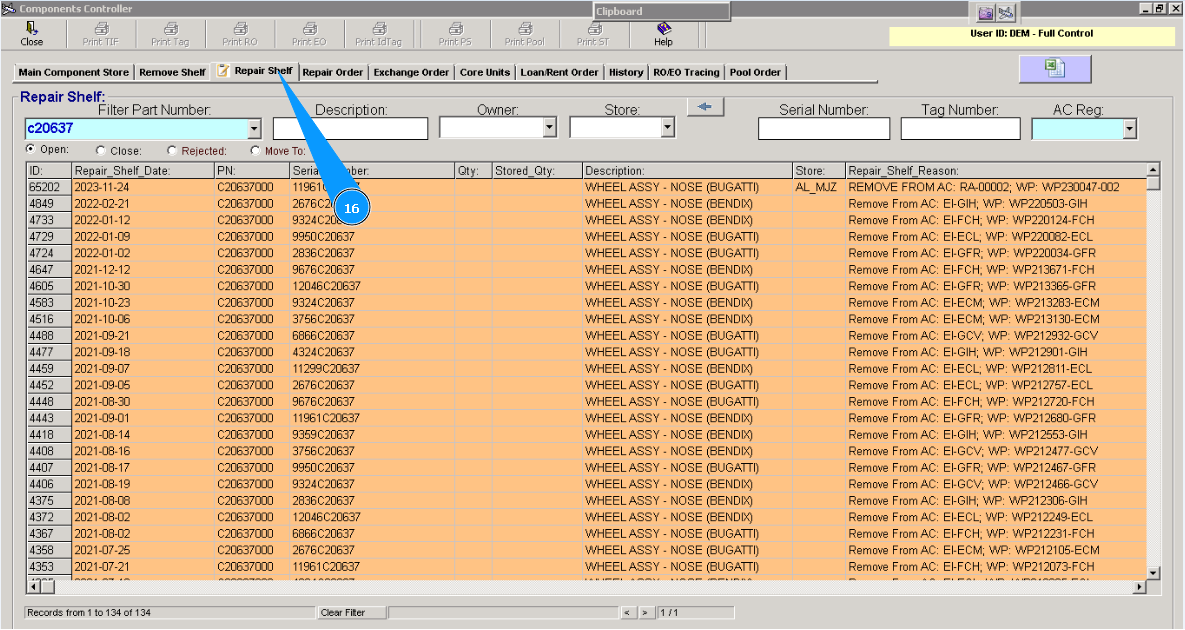
Task: Switch to Repair Order tab
Action: (x=333, y=73)
